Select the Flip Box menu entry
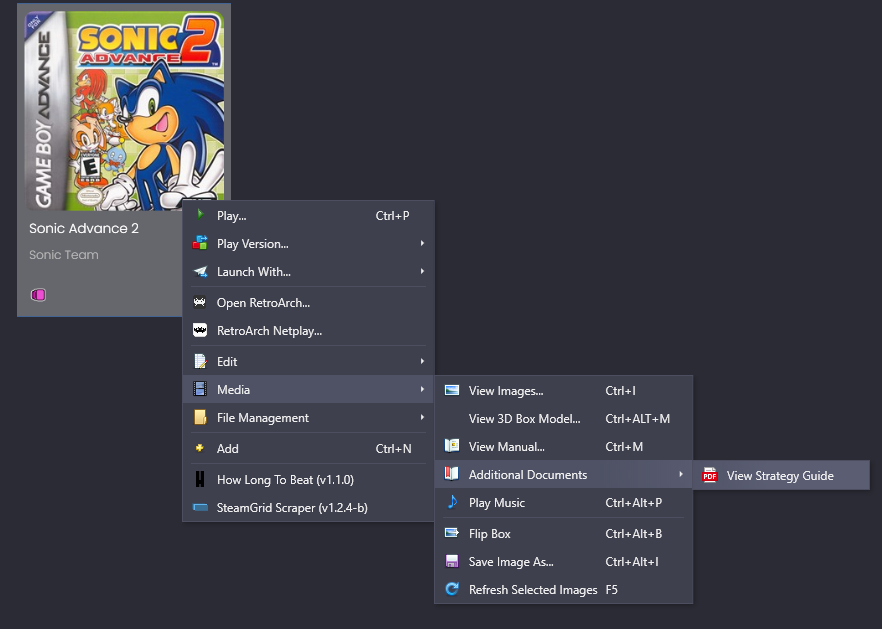Image resolution: width=882 pixels, height=629 pixels. click(564, 533)
